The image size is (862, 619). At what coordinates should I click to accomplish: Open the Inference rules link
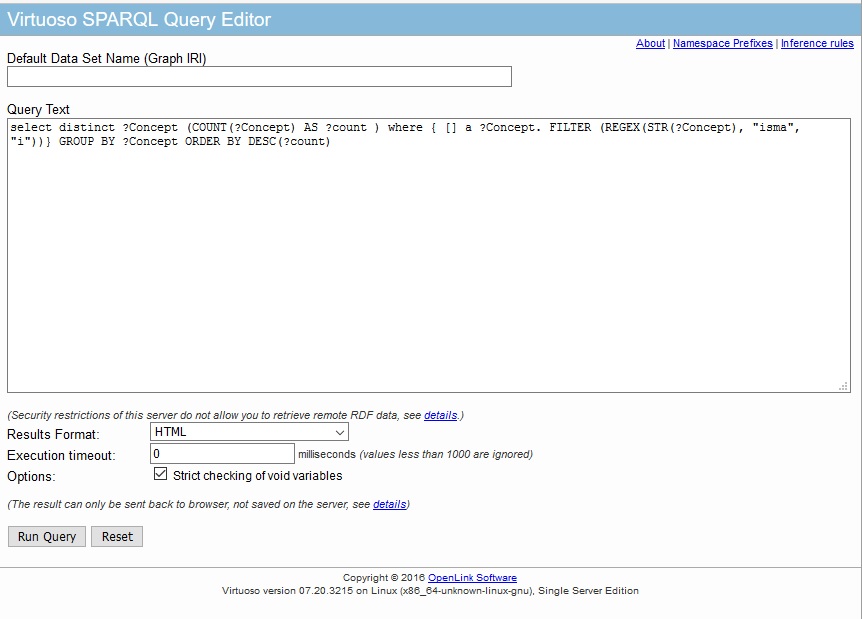click(817, 43)
